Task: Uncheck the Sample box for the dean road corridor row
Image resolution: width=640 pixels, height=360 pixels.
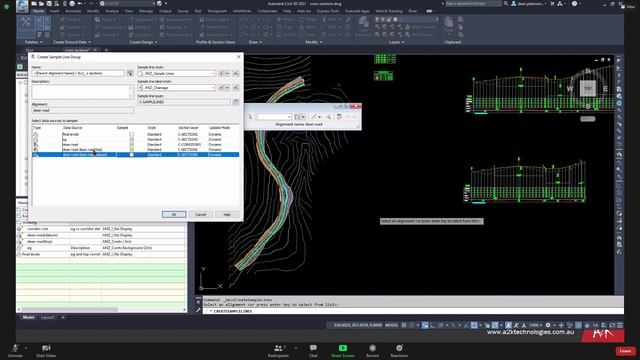Action: 131,144
